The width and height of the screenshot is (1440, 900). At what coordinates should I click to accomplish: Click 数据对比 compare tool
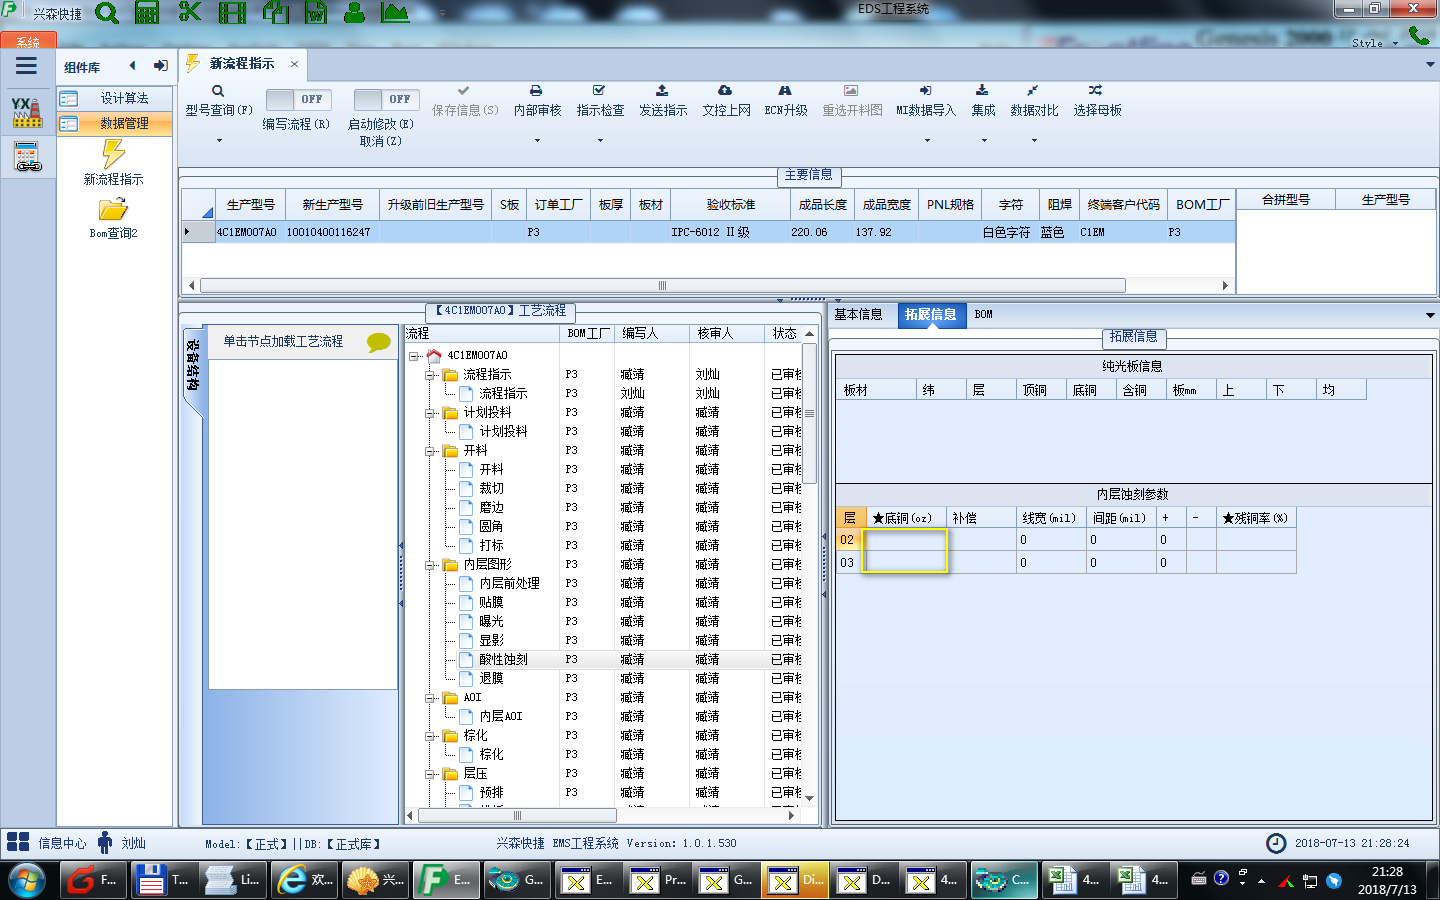click(x=1034, y=101)
